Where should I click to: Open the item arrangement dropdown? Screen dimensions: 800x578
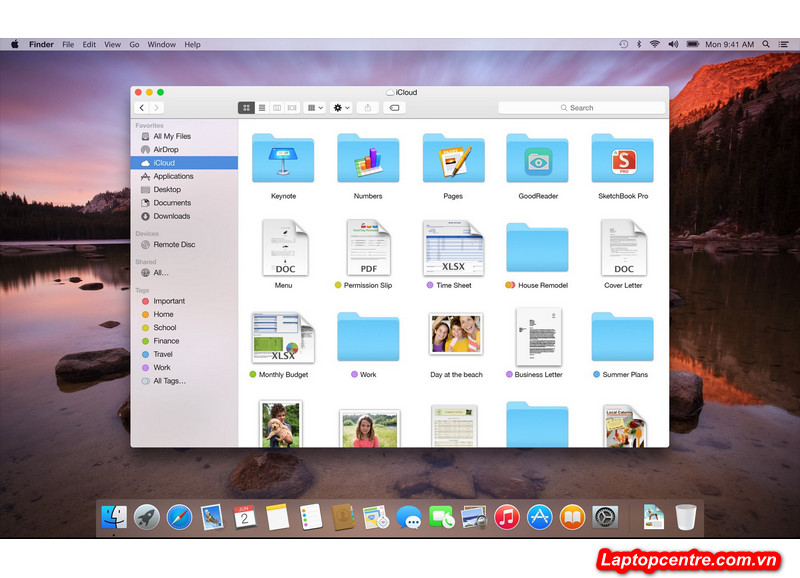[315, 108]
